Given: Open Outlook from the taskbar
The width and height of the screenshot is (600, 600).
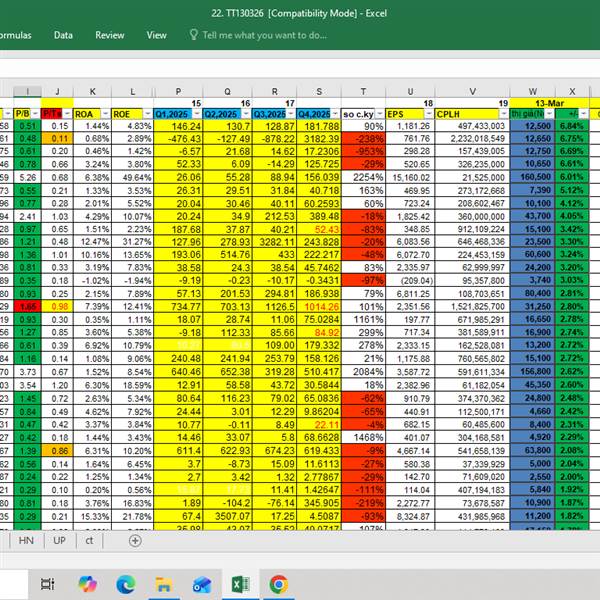Looking at the screenshot, I should pyautogui.click(x=202, y=585).
